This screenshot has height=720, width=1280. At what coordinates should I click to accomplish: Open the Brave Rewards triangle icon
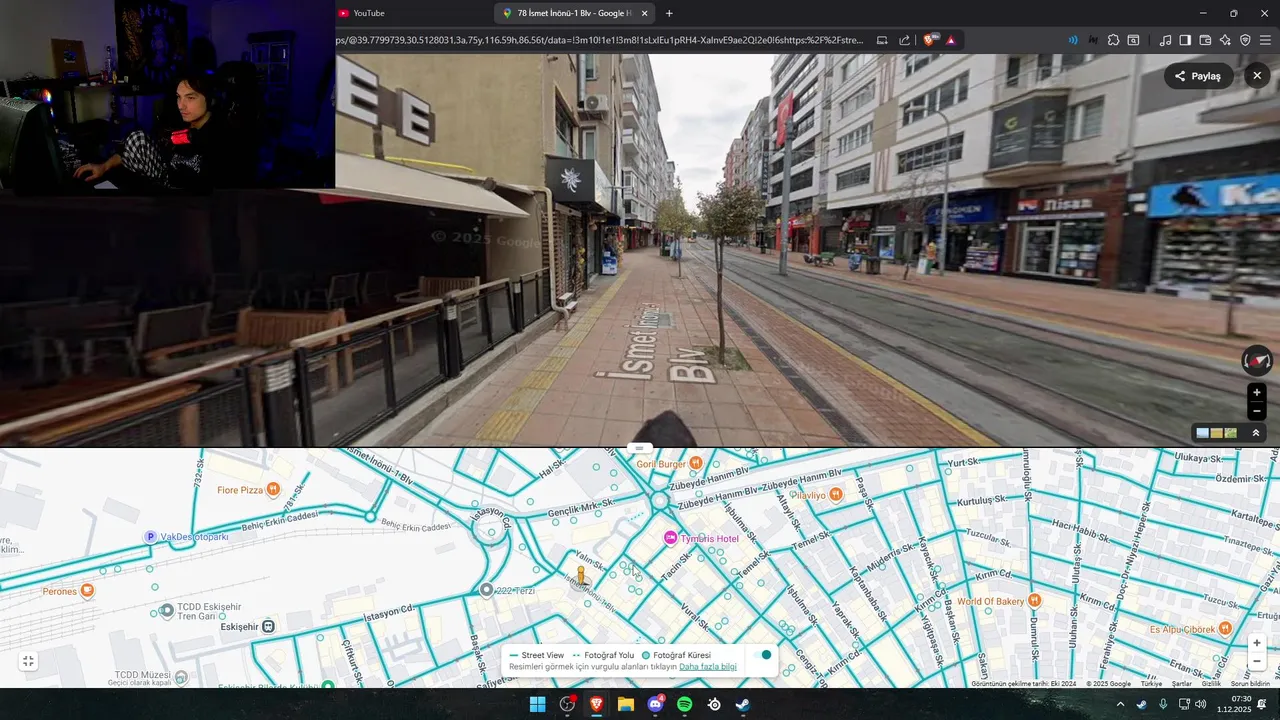(950, 40)
